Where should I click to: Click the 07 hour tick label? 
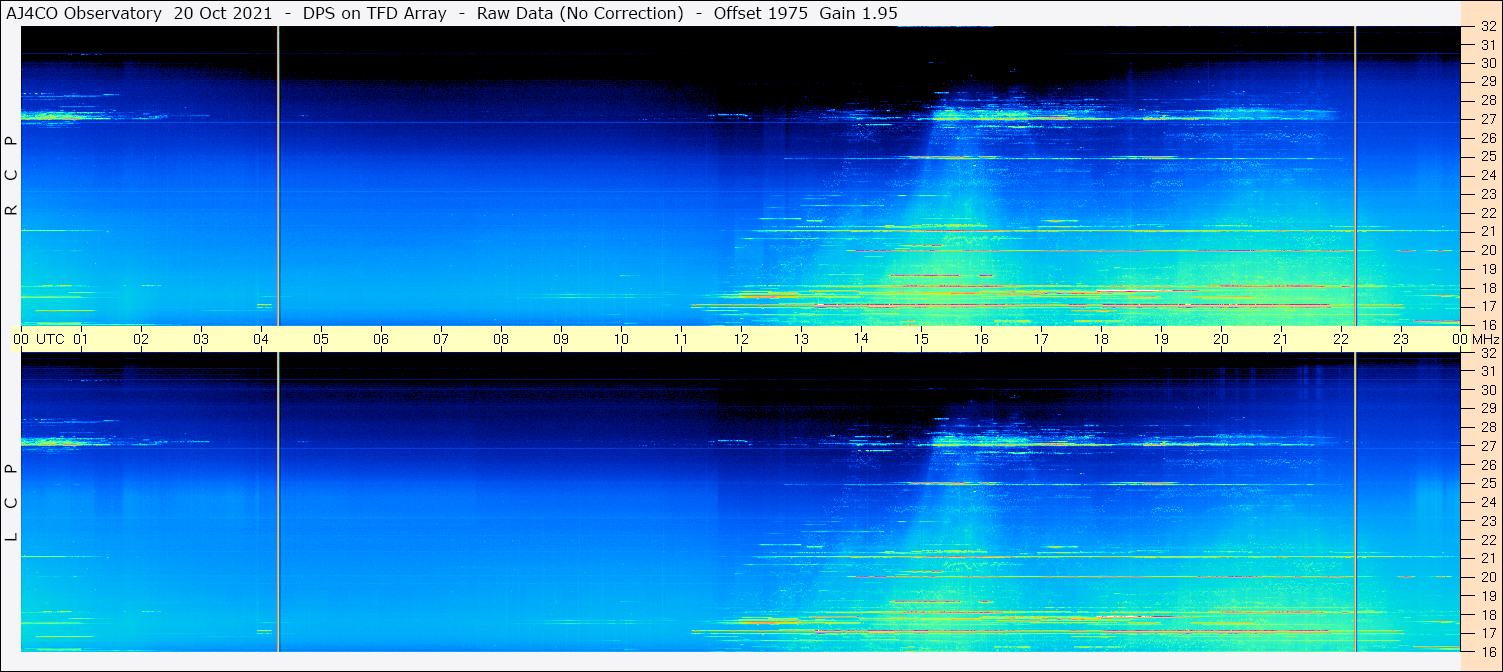click(441, 339)
